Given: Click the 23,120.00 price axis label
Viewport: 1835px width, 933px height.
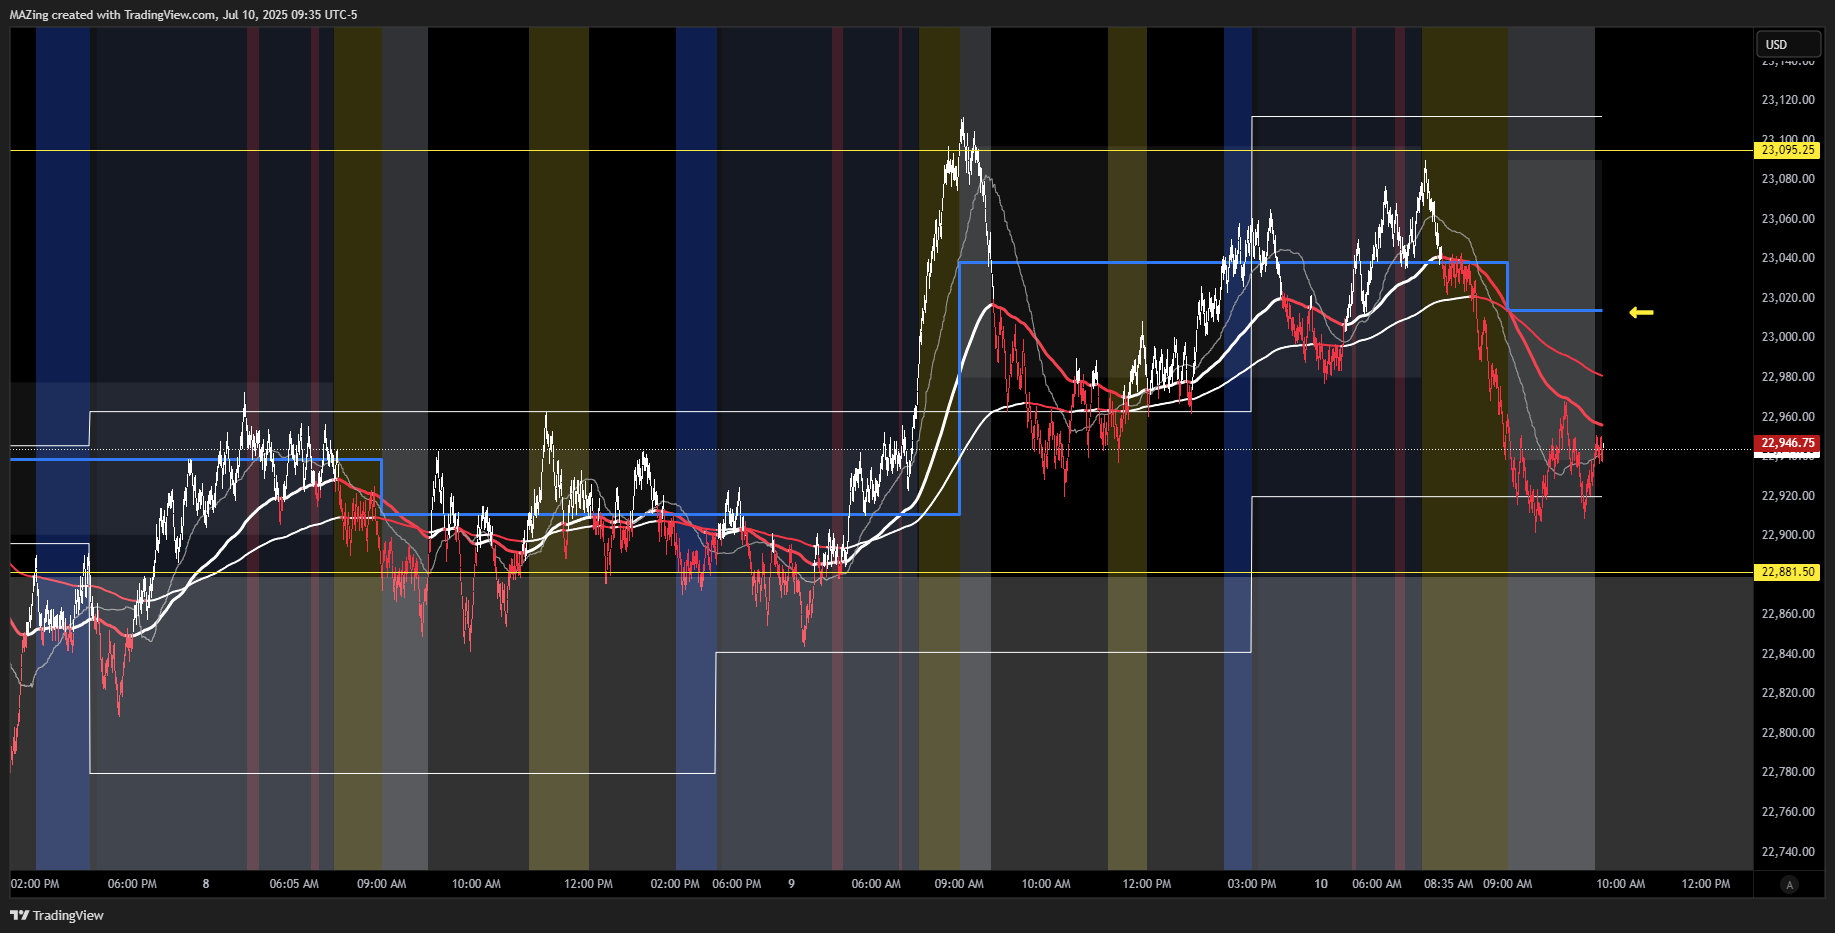Looking at the screenshot, I should click(1788, 100).
